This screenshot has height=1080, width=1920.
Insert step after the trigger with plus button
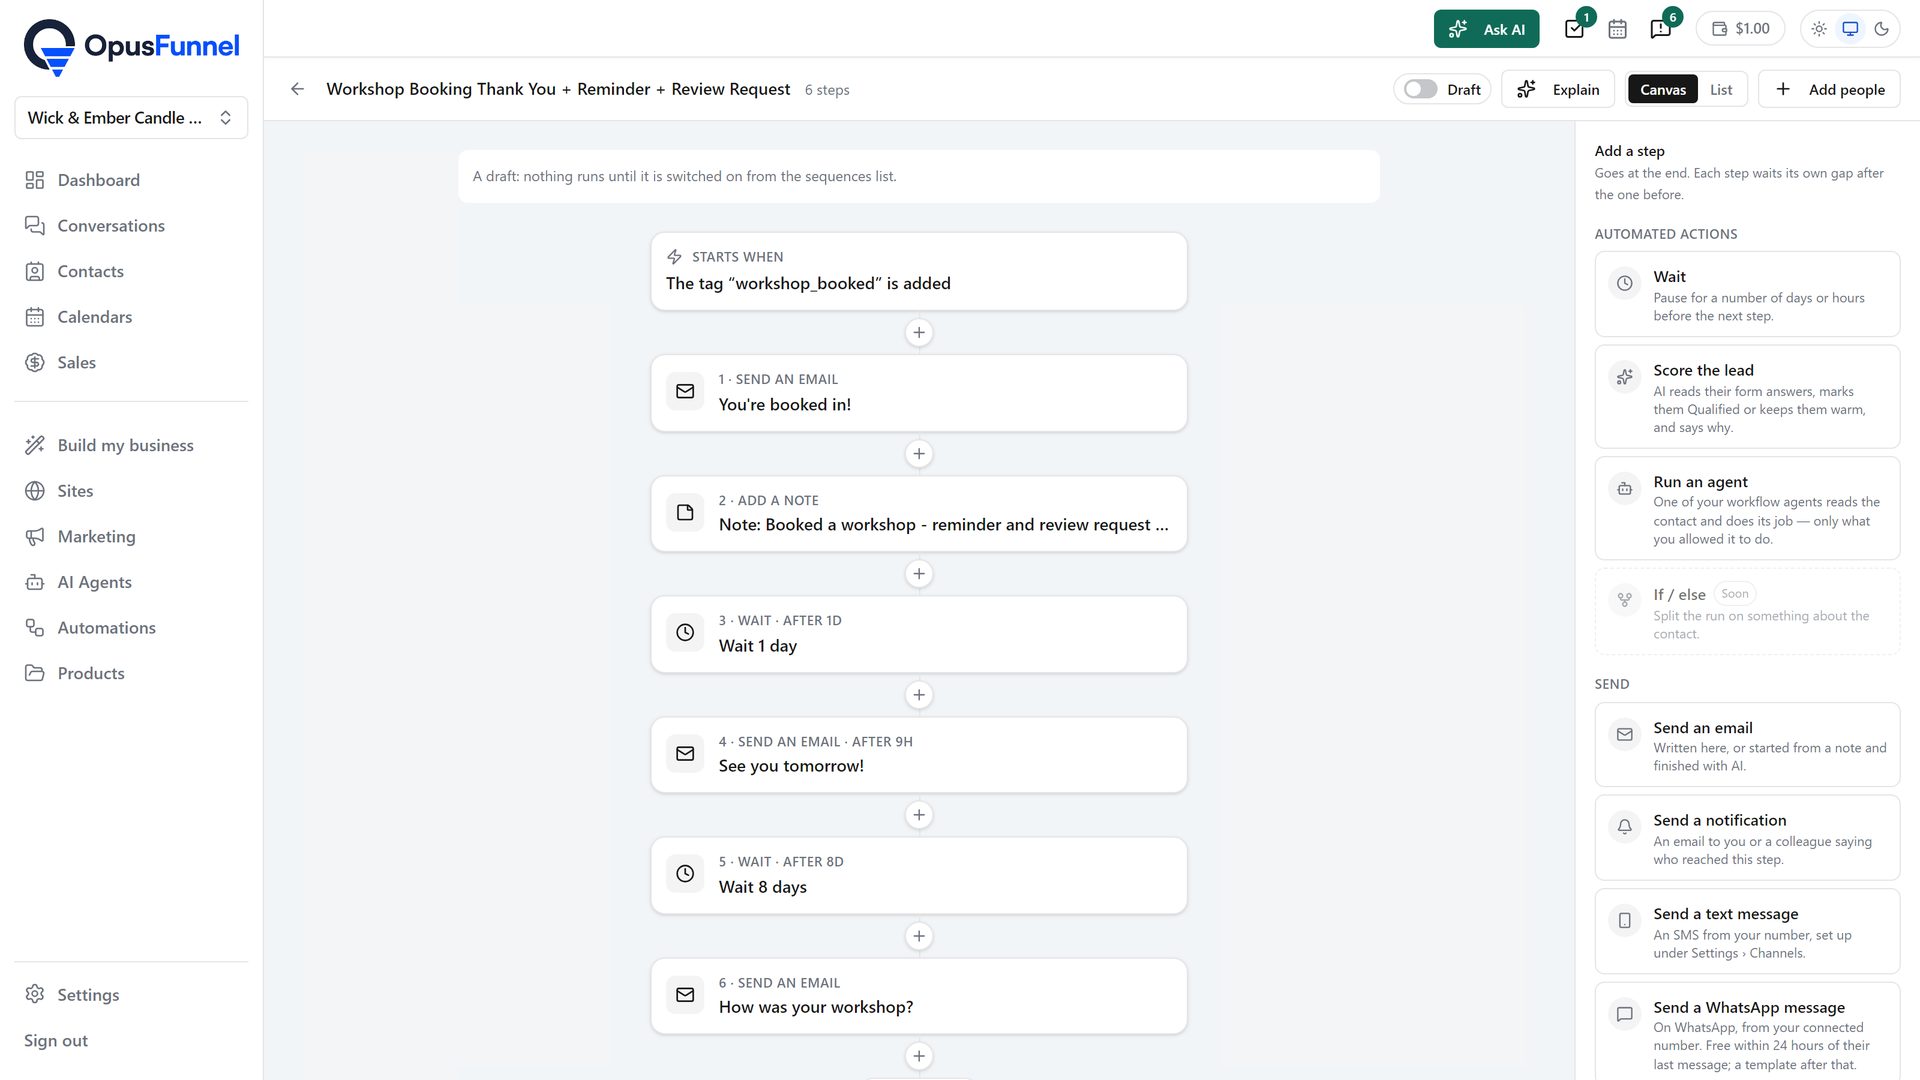pos(918,333)
